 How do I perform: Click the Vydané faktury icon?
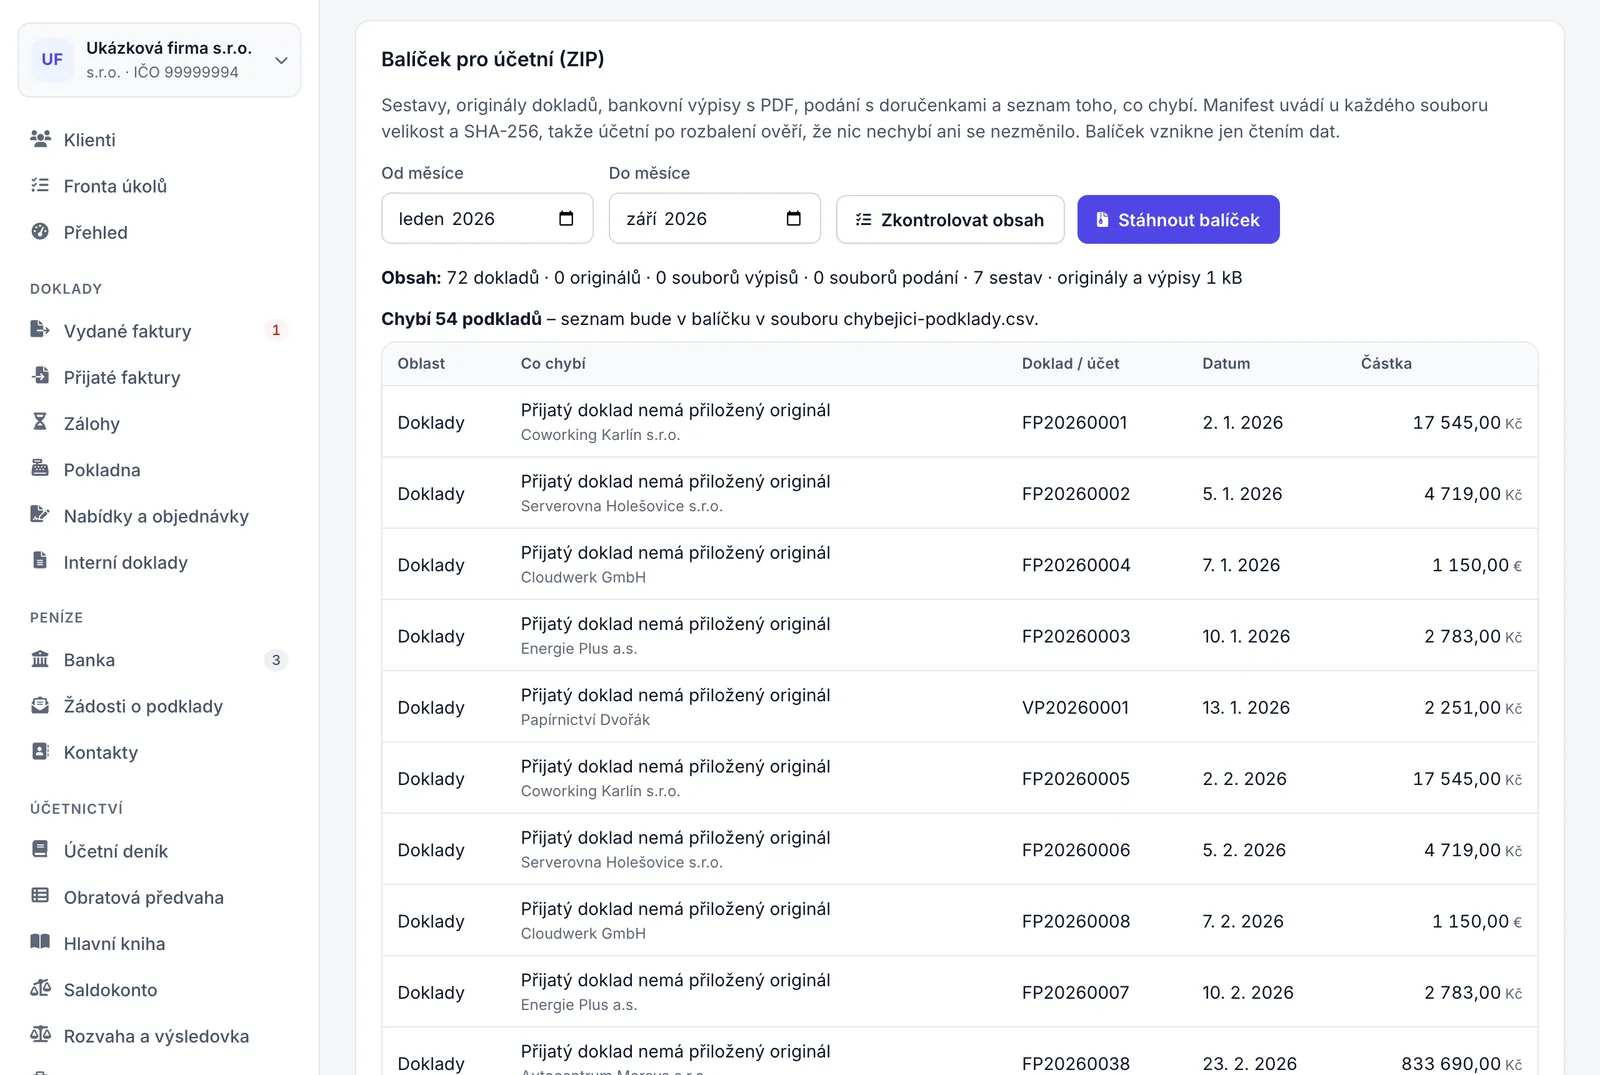coord(40,329)
